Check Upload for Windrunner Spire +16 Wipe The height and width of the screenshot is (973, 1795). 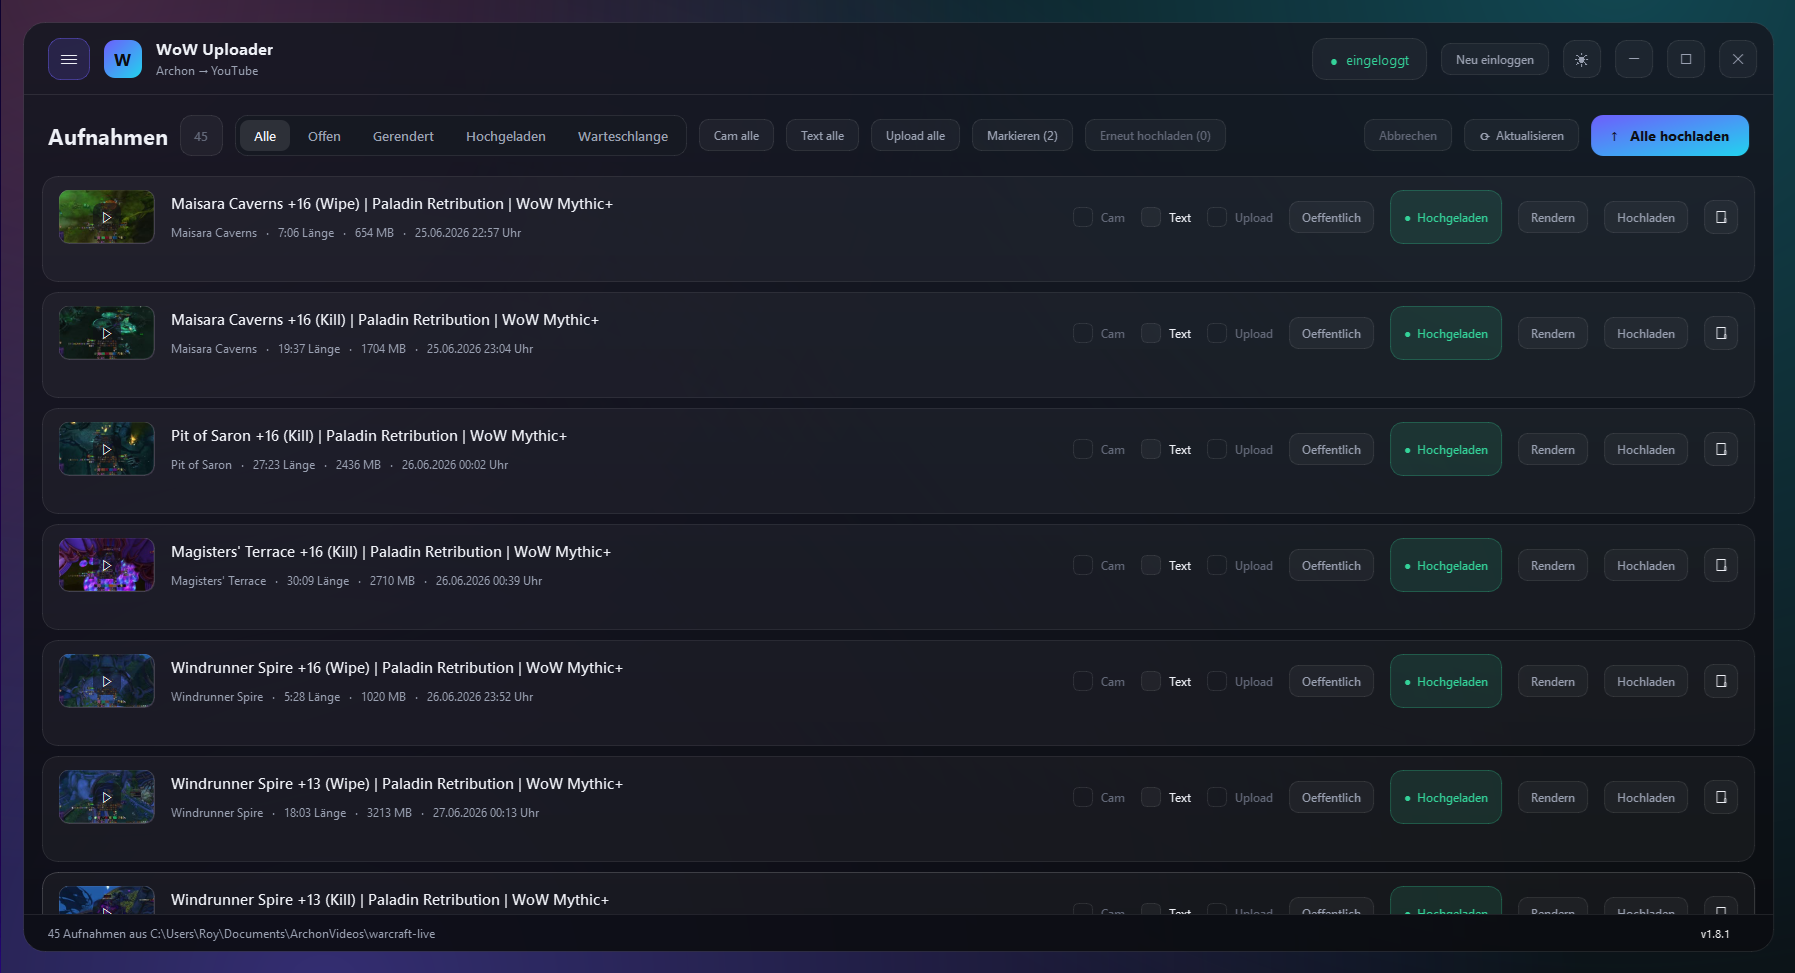click(x=1217, y=681)
